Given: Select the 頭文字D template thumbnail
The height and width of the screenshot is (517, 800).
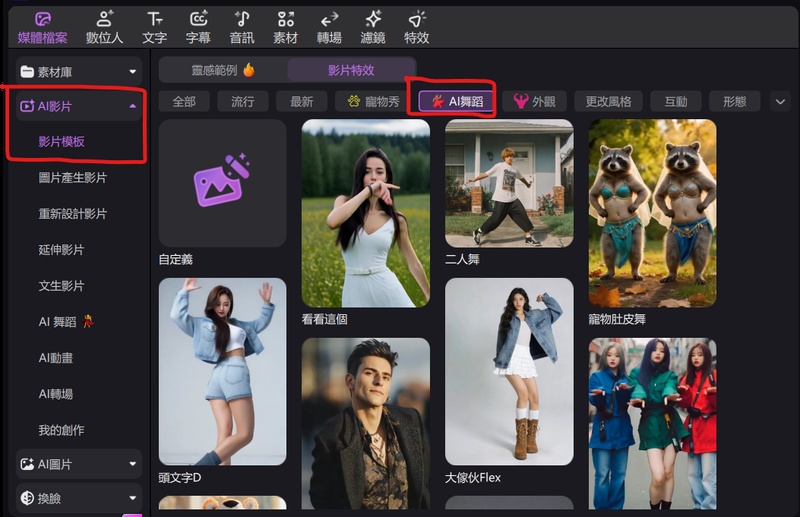Looking at the screenshot, I should pos(222,372).
